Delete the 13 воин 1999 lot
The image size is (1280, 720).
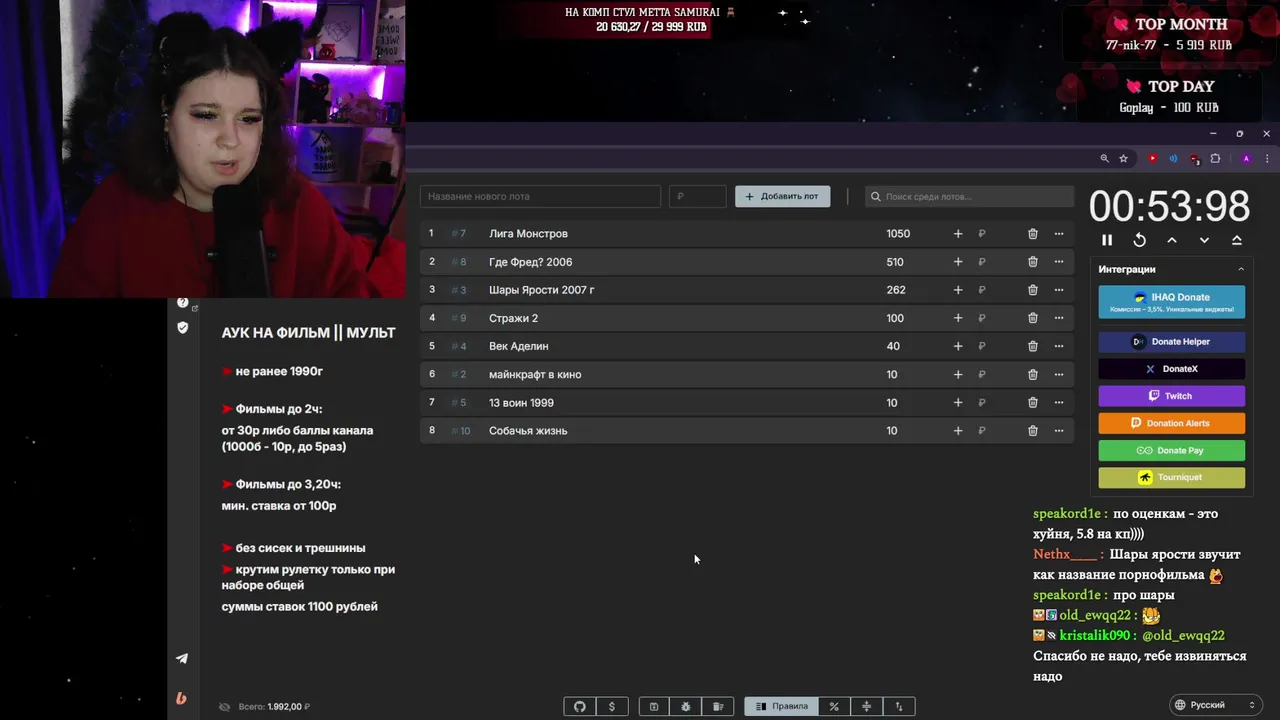1033,403
